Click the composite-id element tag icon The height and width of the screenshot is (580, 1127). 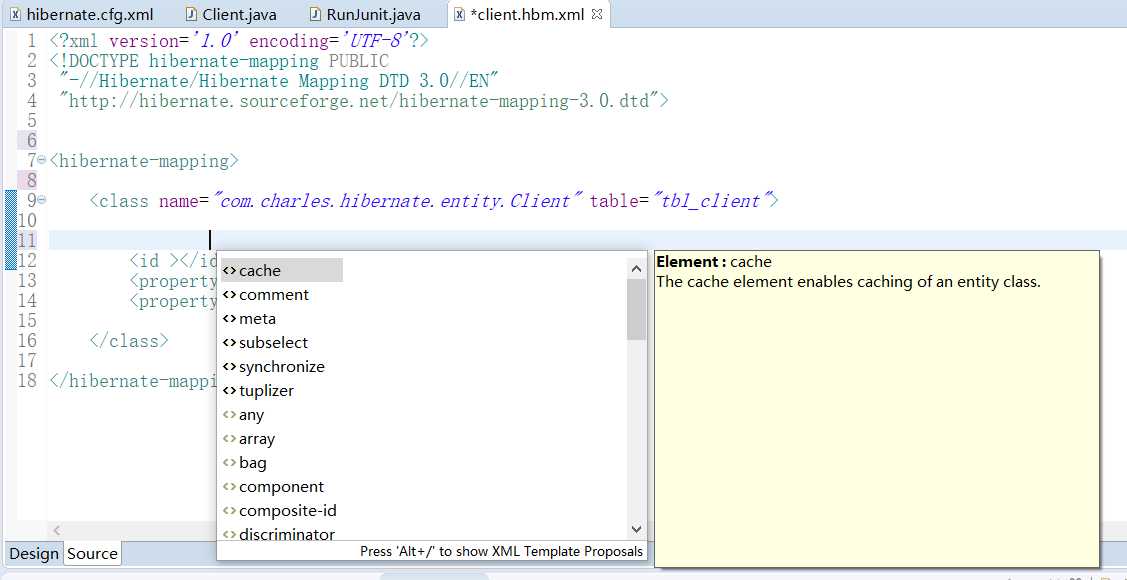tap(229, 511)
